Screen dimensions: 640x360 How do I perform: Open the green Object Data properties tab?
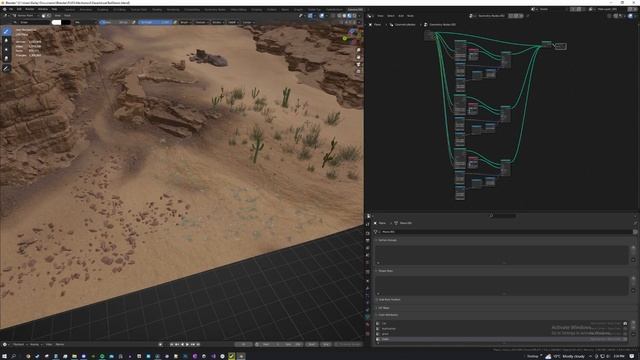(x=368, y=317)
